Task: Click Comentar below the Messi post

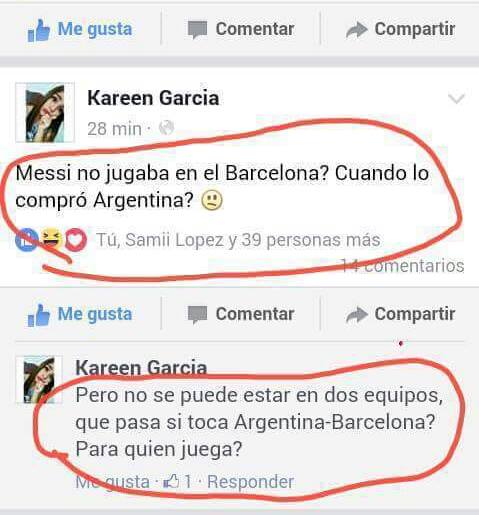Action: pos(241,314)
